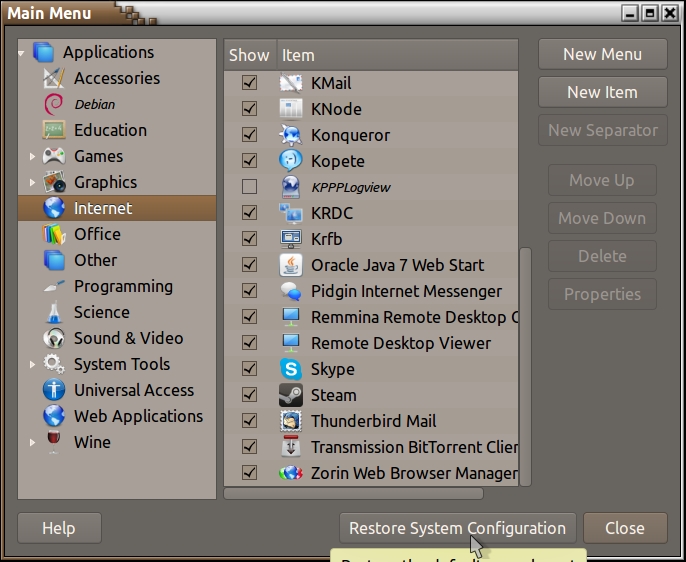The width and height of the screenshot is (686, 562).
Task: Collapse the Applications tree root
Action: coord(22,52)
